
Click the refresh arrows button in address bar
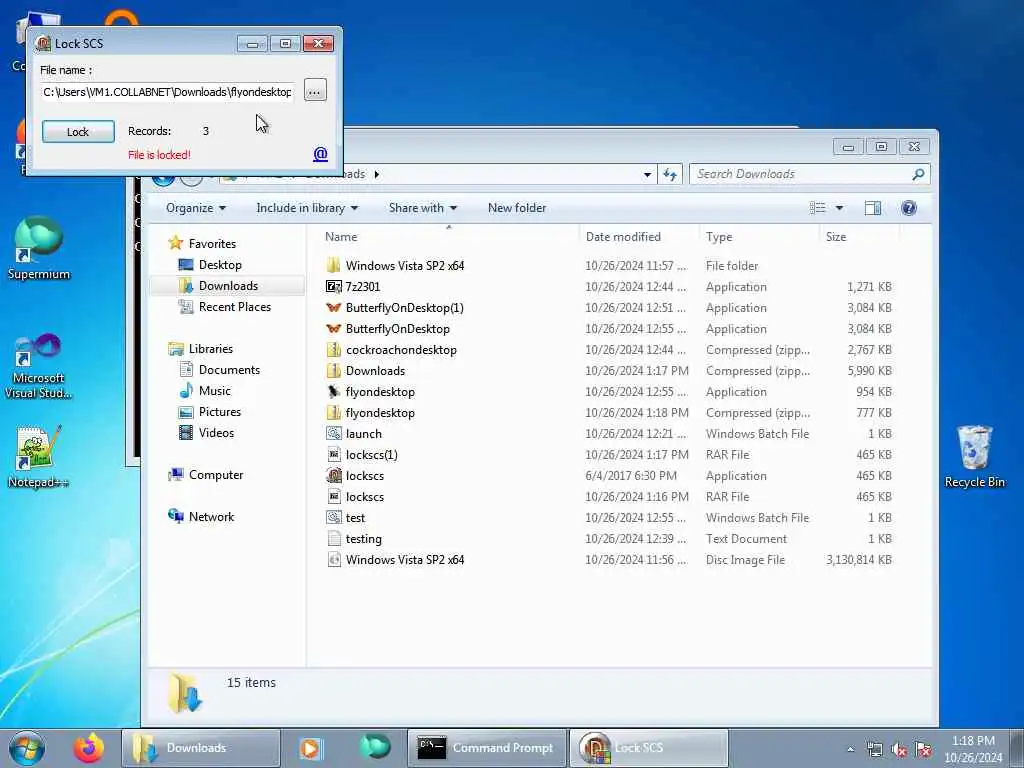point(670,174)
